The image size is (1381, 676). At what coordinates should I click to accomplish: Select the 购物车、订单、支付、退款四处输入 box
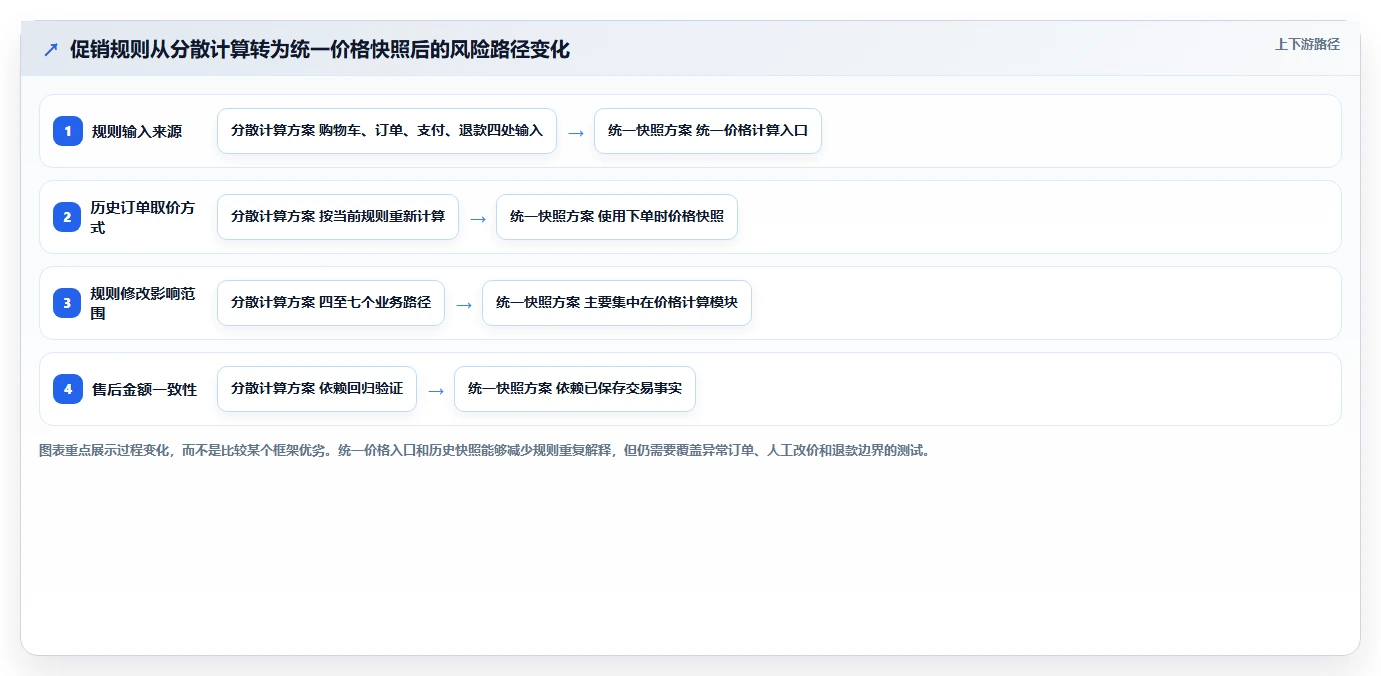tap(387, 131)
